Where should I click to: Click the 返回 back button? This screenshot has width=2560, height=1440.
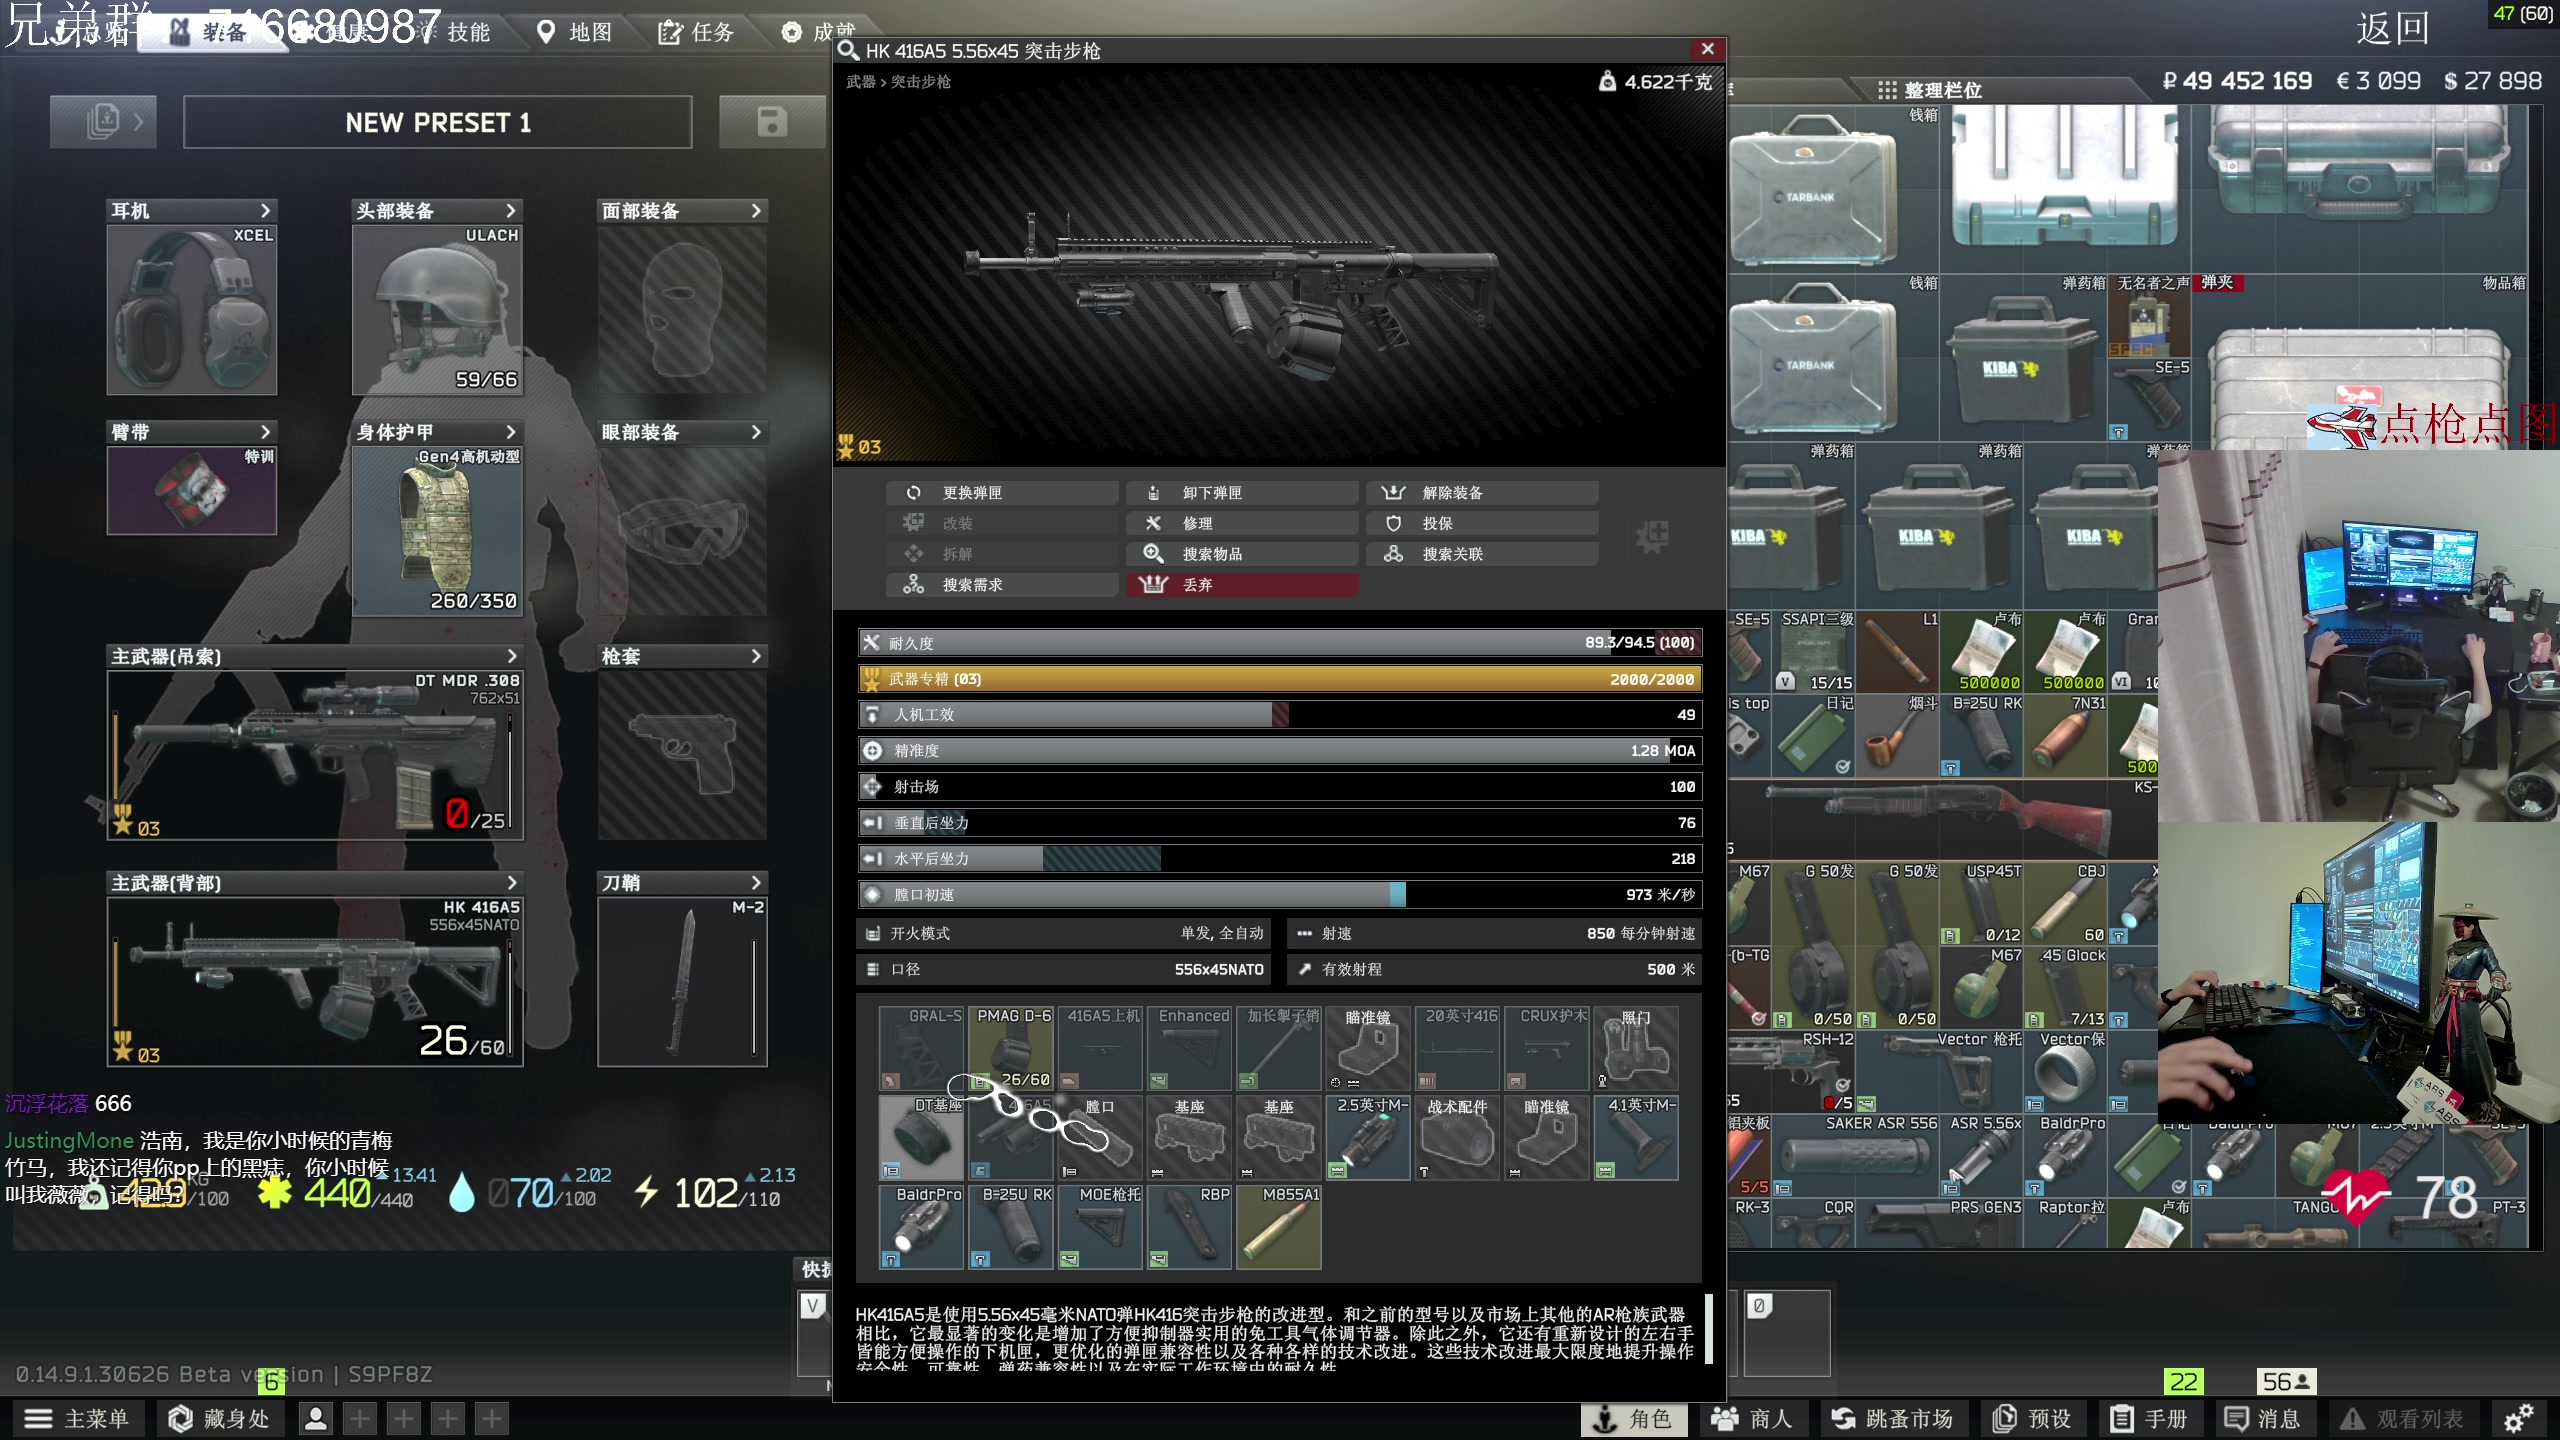2392,28
